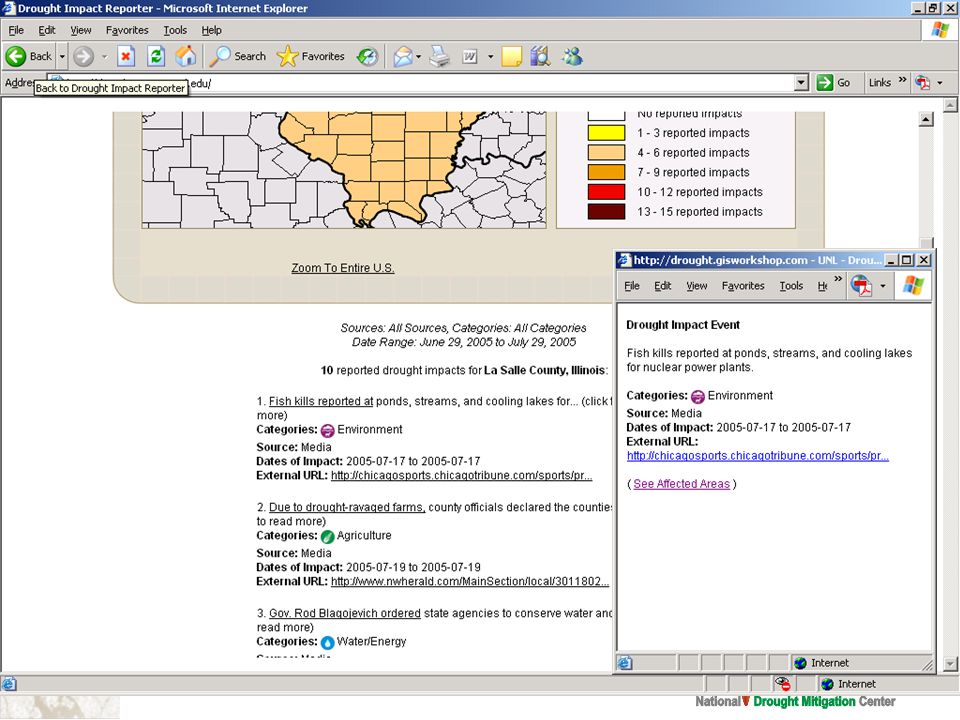Open the chicagotribune URL in popup window

[757, 456]
